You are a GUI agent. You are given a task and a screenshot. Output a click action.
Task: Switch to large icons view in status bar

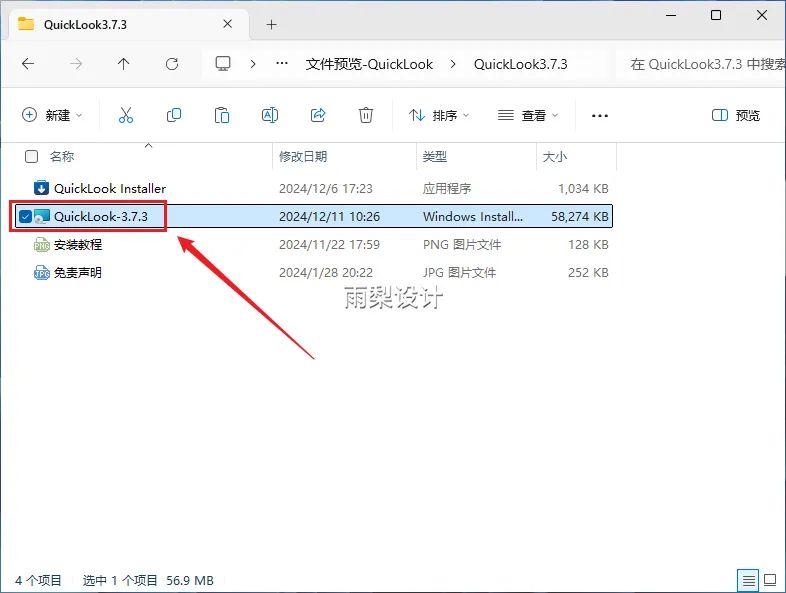tap(770, 580)
